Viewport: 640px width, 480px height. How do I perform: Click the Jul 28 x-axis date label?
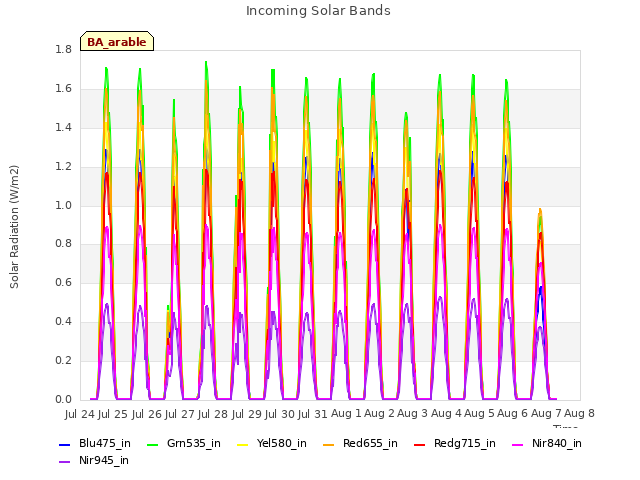213,414
